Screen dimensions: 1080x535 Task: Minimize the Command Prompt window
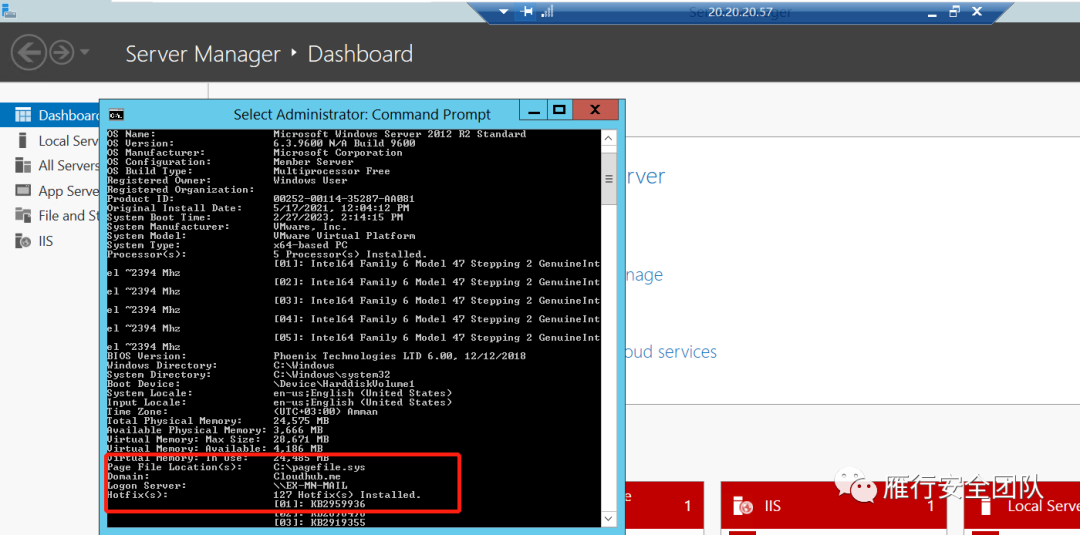point(532,110)
